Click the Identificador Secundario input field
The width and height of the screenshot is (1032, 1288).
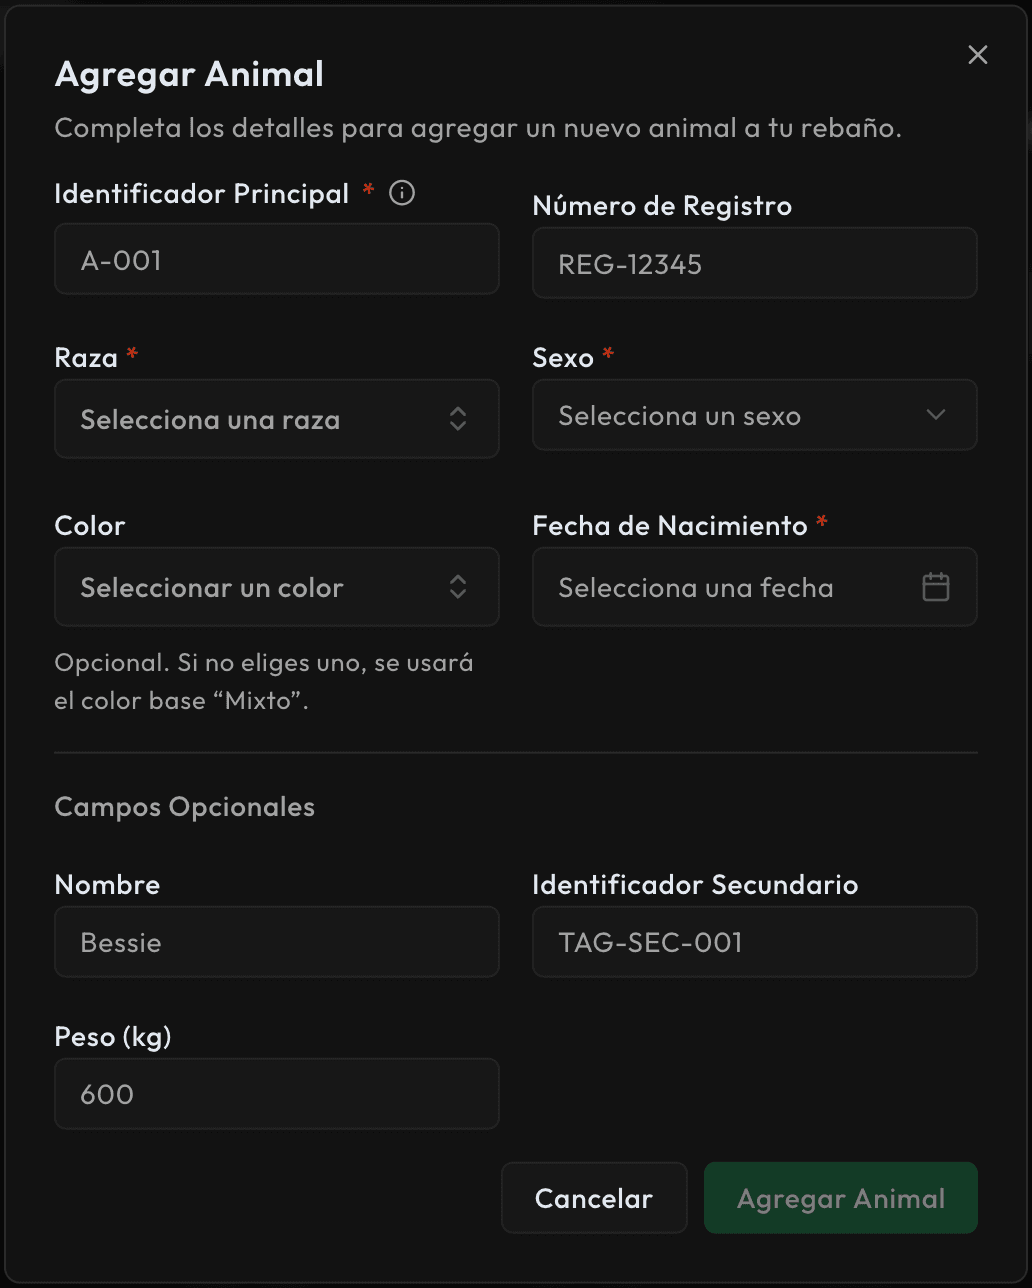[754, 942]
